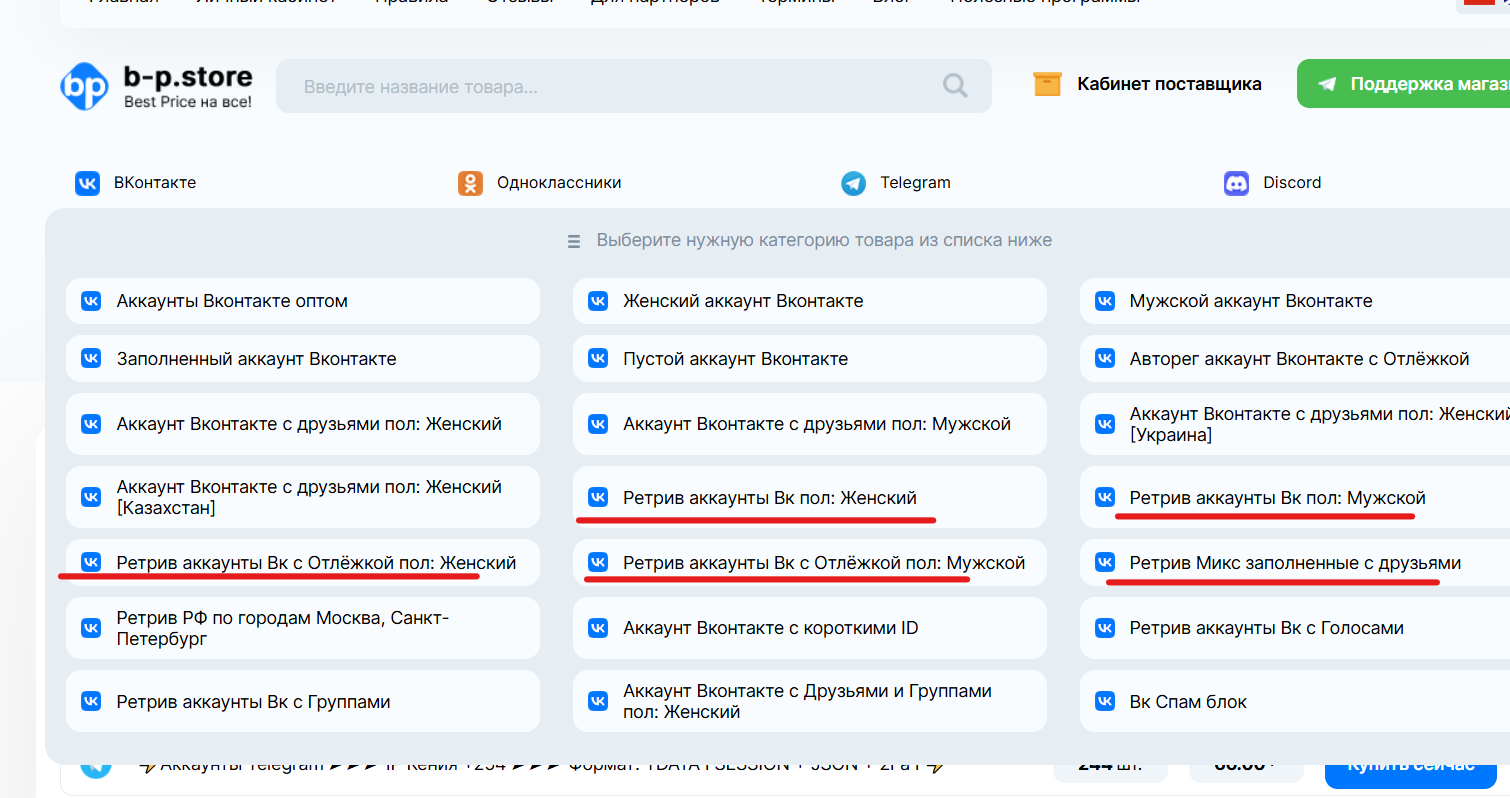
Task: Click VK icon of Ретрив Микс заполненные
Action: [1105, 563]
